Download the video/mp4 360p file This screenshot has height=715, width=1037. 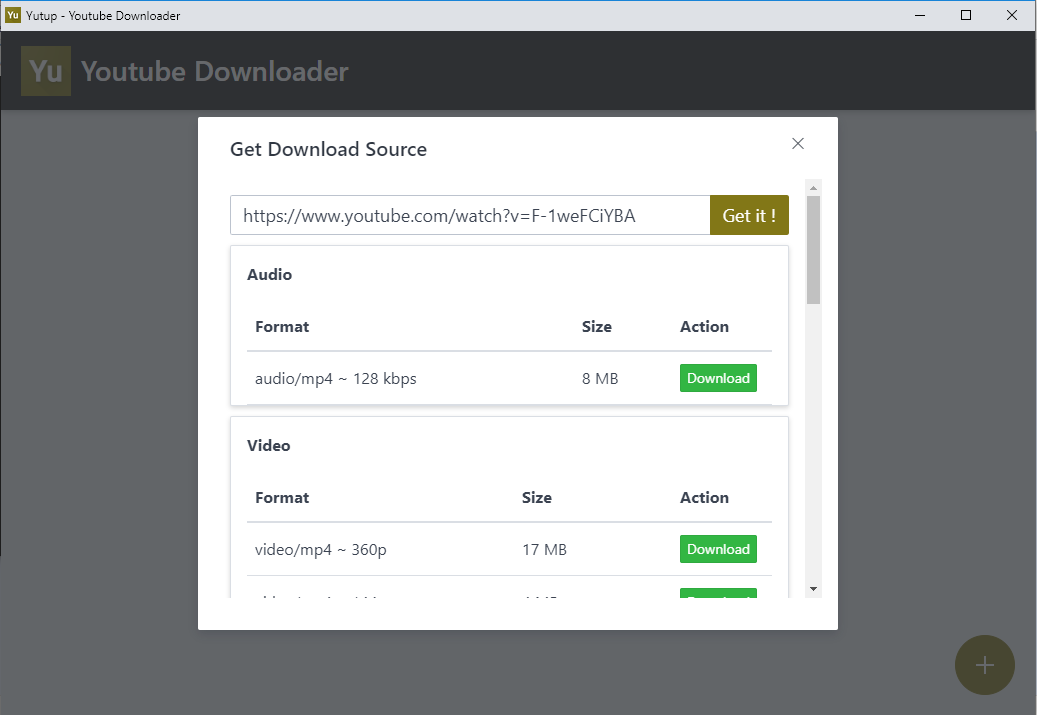(x=718, y=549)
